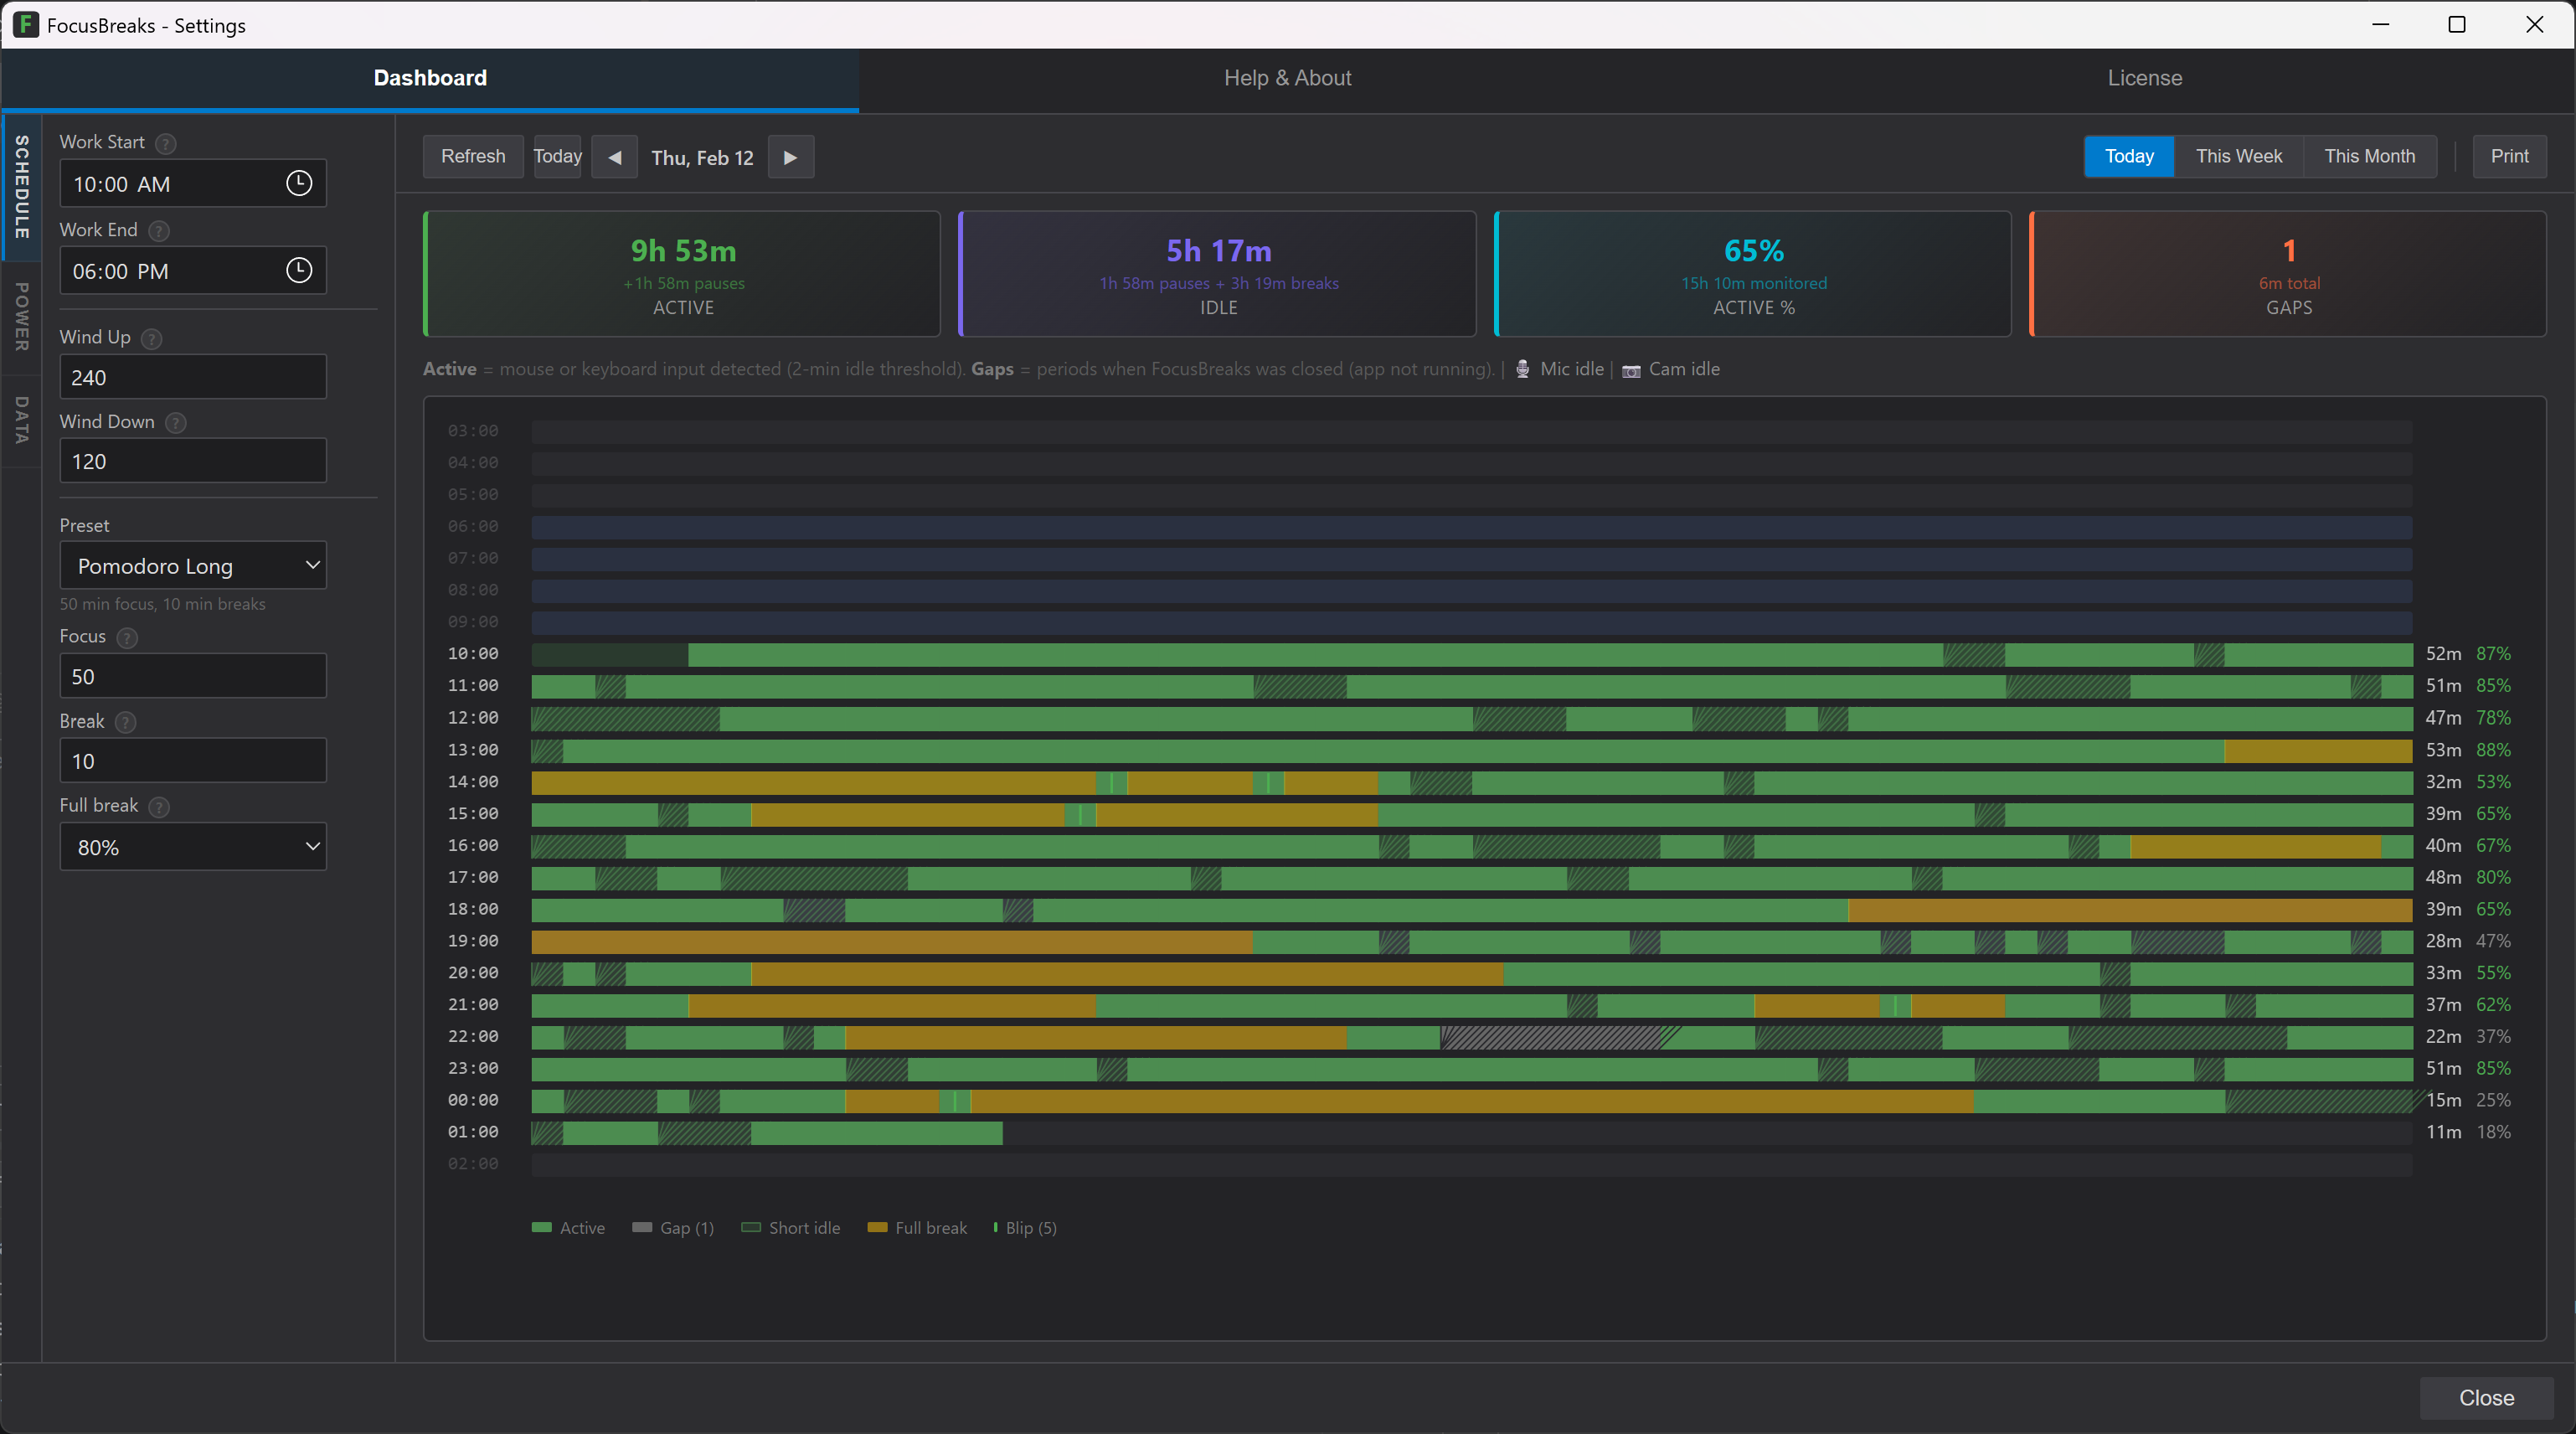This screenshot has height=1434, width=2576.
Task: Switch view to This Week
Action: coord(2239,156)
